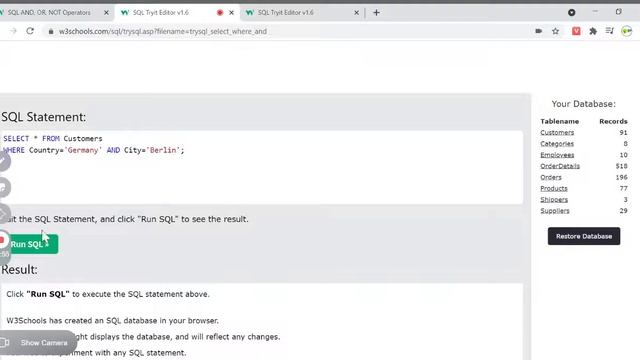Screen dimensions: 640x360
Task: Switch to SQL AND, OR, NOT Operators tab
Action: pos(49,13)
